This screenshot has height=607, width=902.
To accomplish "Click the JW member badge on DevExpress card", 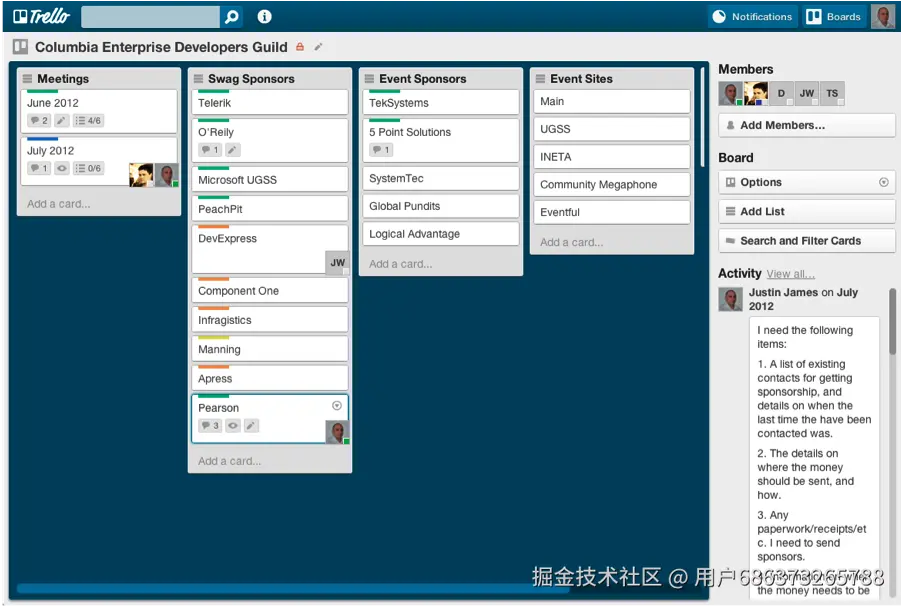I will (338, 262).
